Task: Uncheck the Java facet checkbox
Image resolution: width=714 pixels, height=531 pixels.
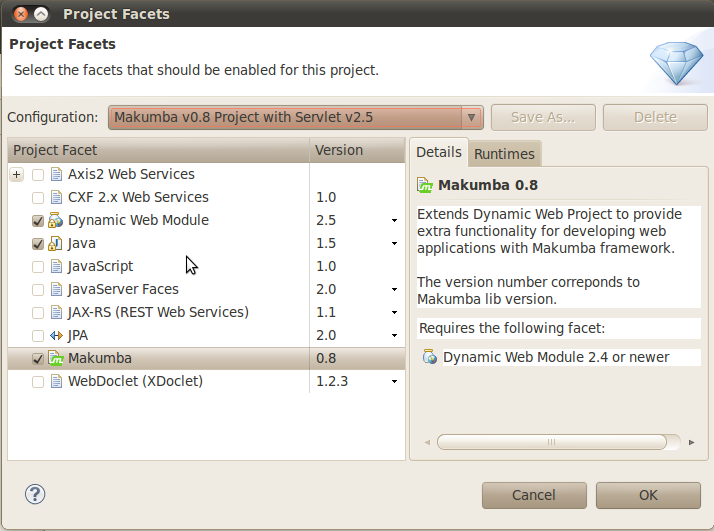Action: pyautogui.click(x=38, y=244)
